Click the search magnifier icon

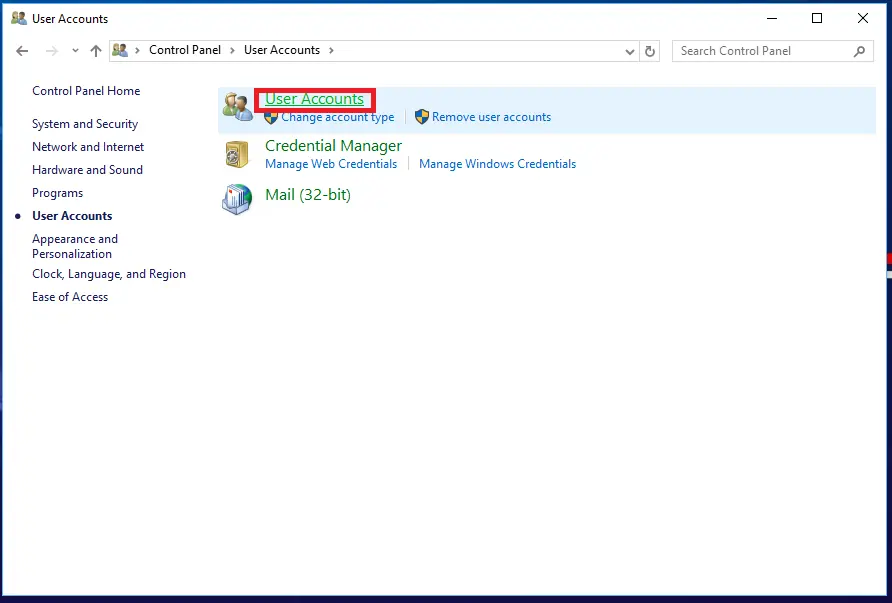(860, 51)
